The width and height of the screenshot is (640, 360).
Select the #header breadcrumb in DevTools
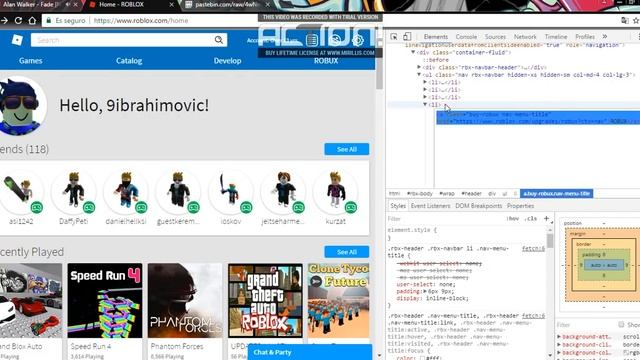pos(471,193)
